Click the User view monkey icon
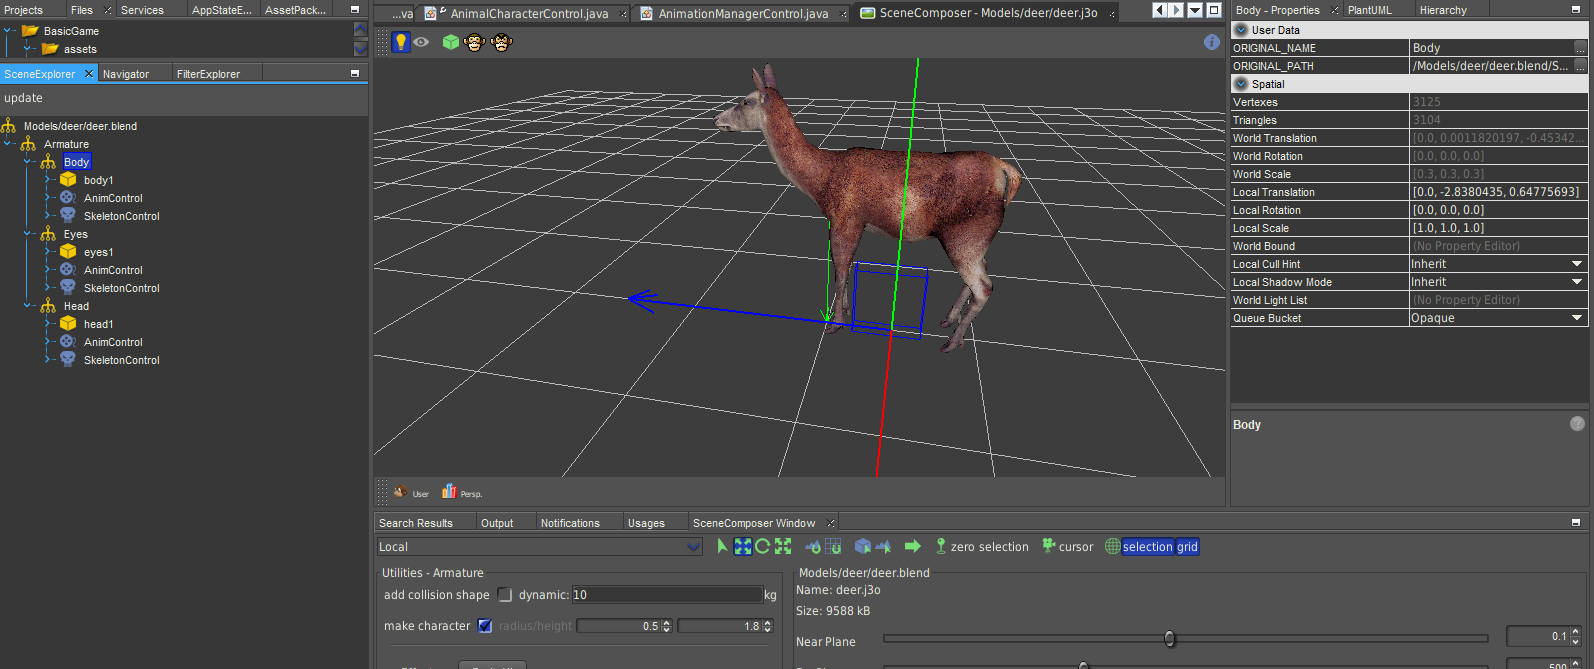 point(400,492)
